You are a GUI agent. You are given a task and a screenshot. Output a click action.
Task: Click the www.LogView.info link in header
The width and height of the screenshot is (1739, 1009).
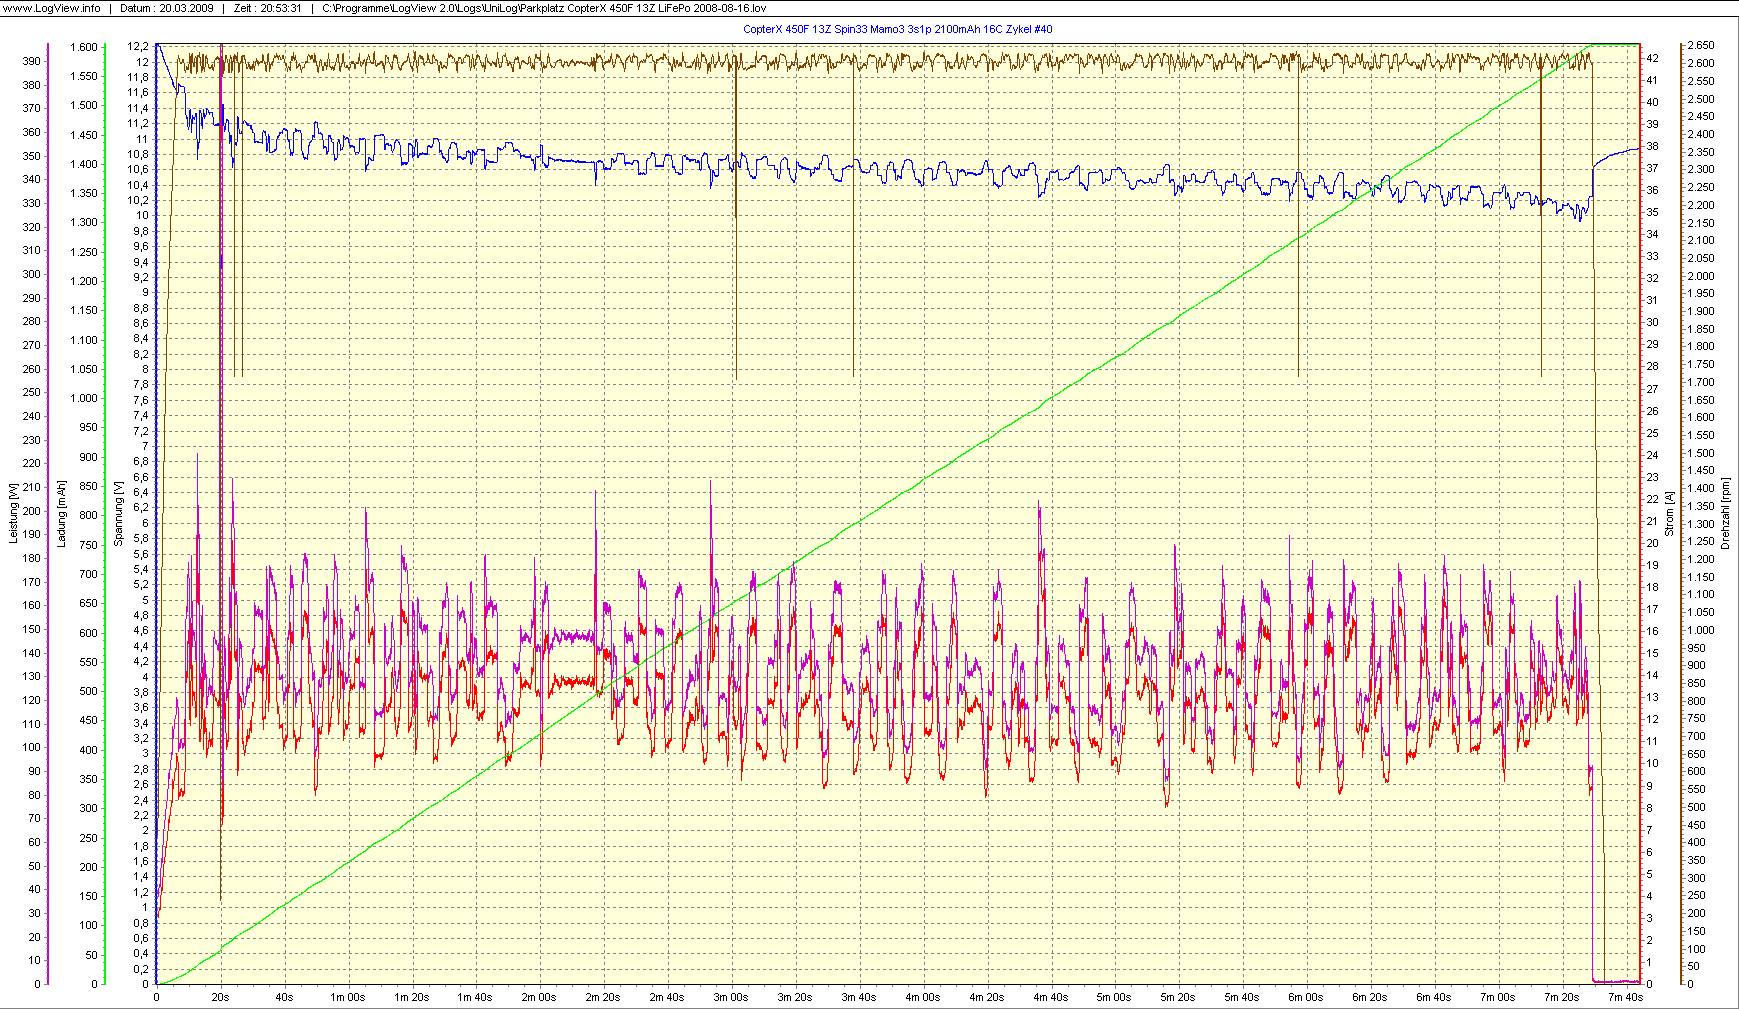[x=50, y=8]
